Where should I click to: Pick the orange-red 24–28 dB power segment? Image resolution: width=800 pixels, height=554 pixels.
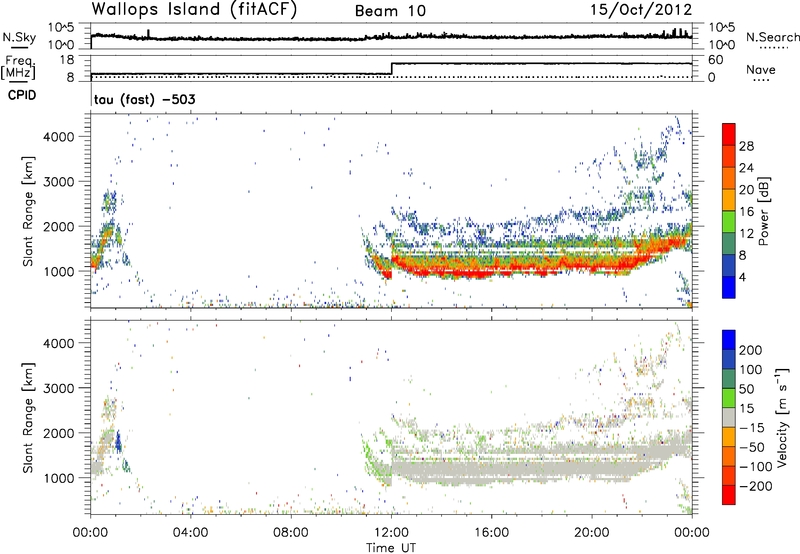pos(729,156)
